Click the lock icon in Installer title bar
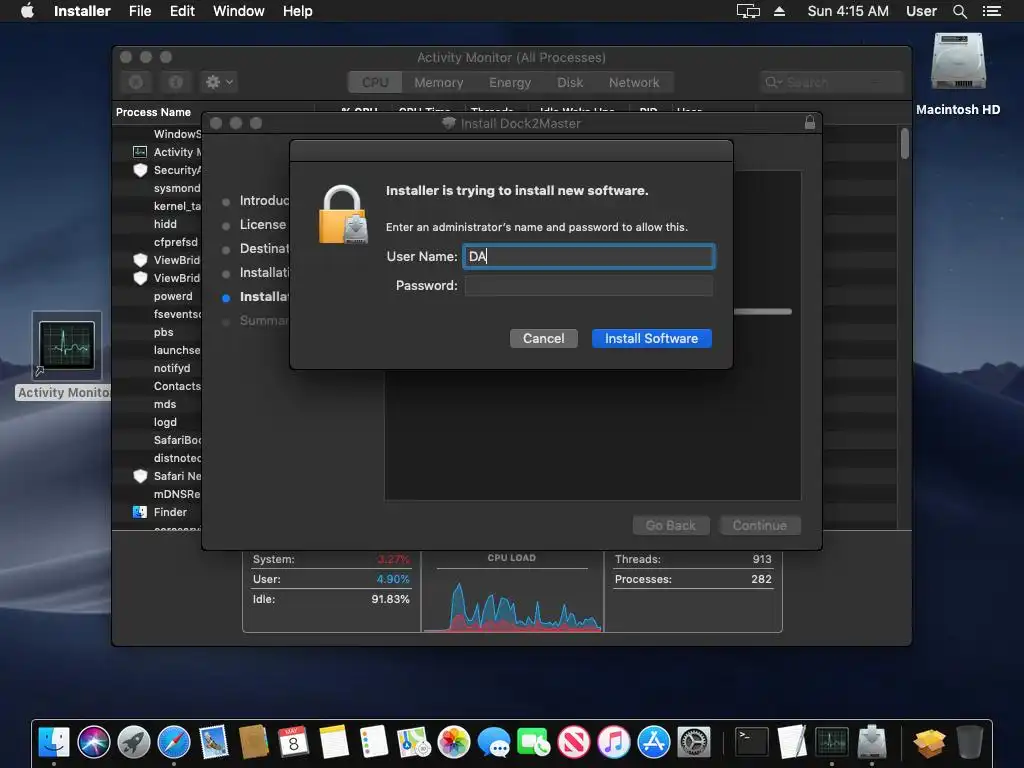This screenshot has height=768, width=1024. pyautogui.click(x=810, y=122)
